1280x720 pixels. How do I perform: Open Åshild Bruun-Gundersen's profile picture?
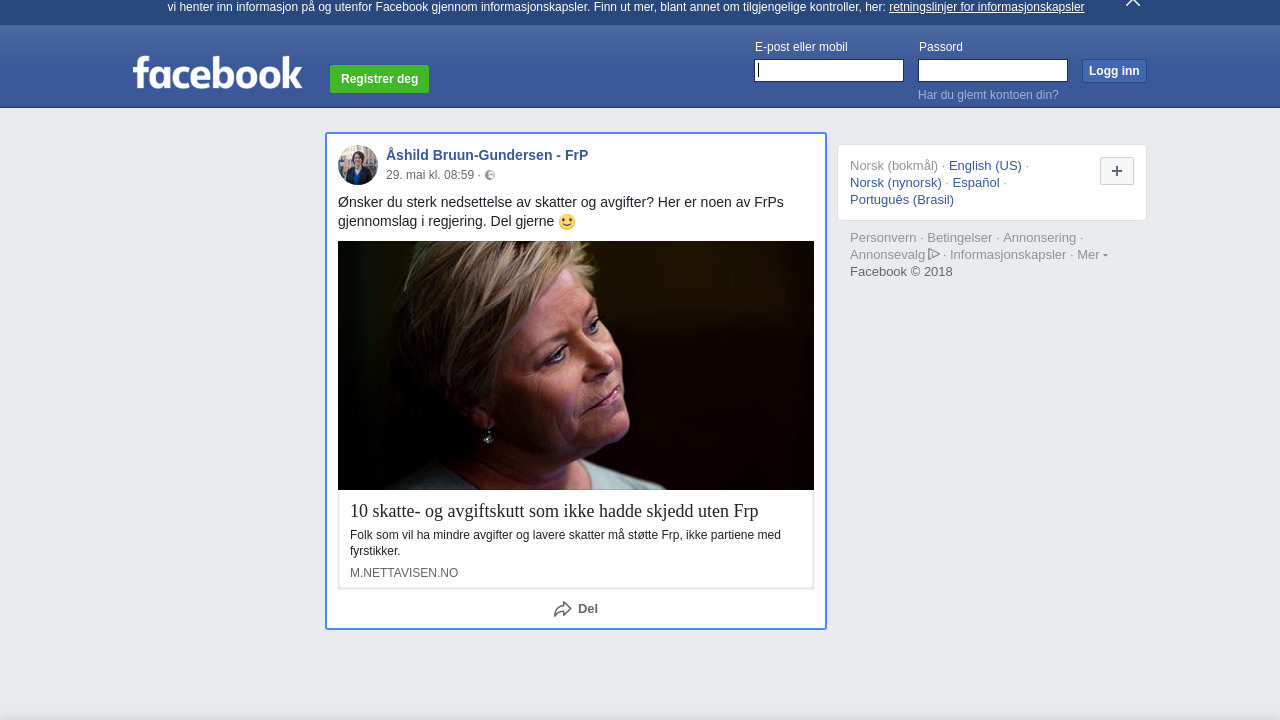click(x=358, y=165)
